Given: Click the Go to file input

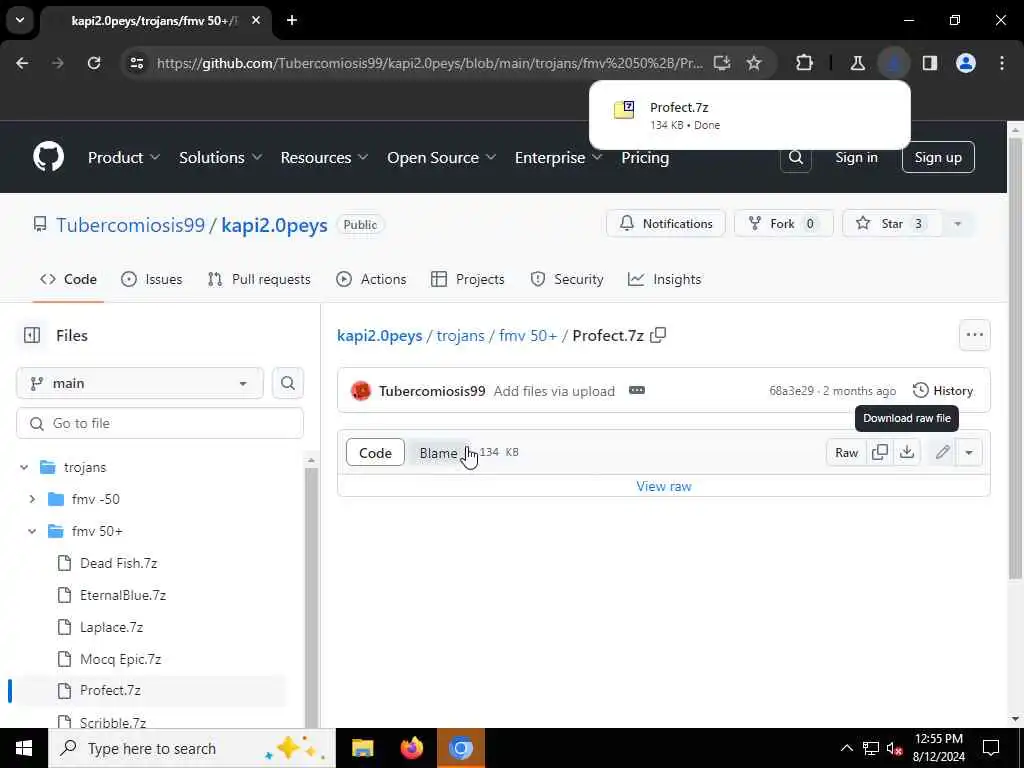Looking at the screenshot, I should tap(160, 423).
